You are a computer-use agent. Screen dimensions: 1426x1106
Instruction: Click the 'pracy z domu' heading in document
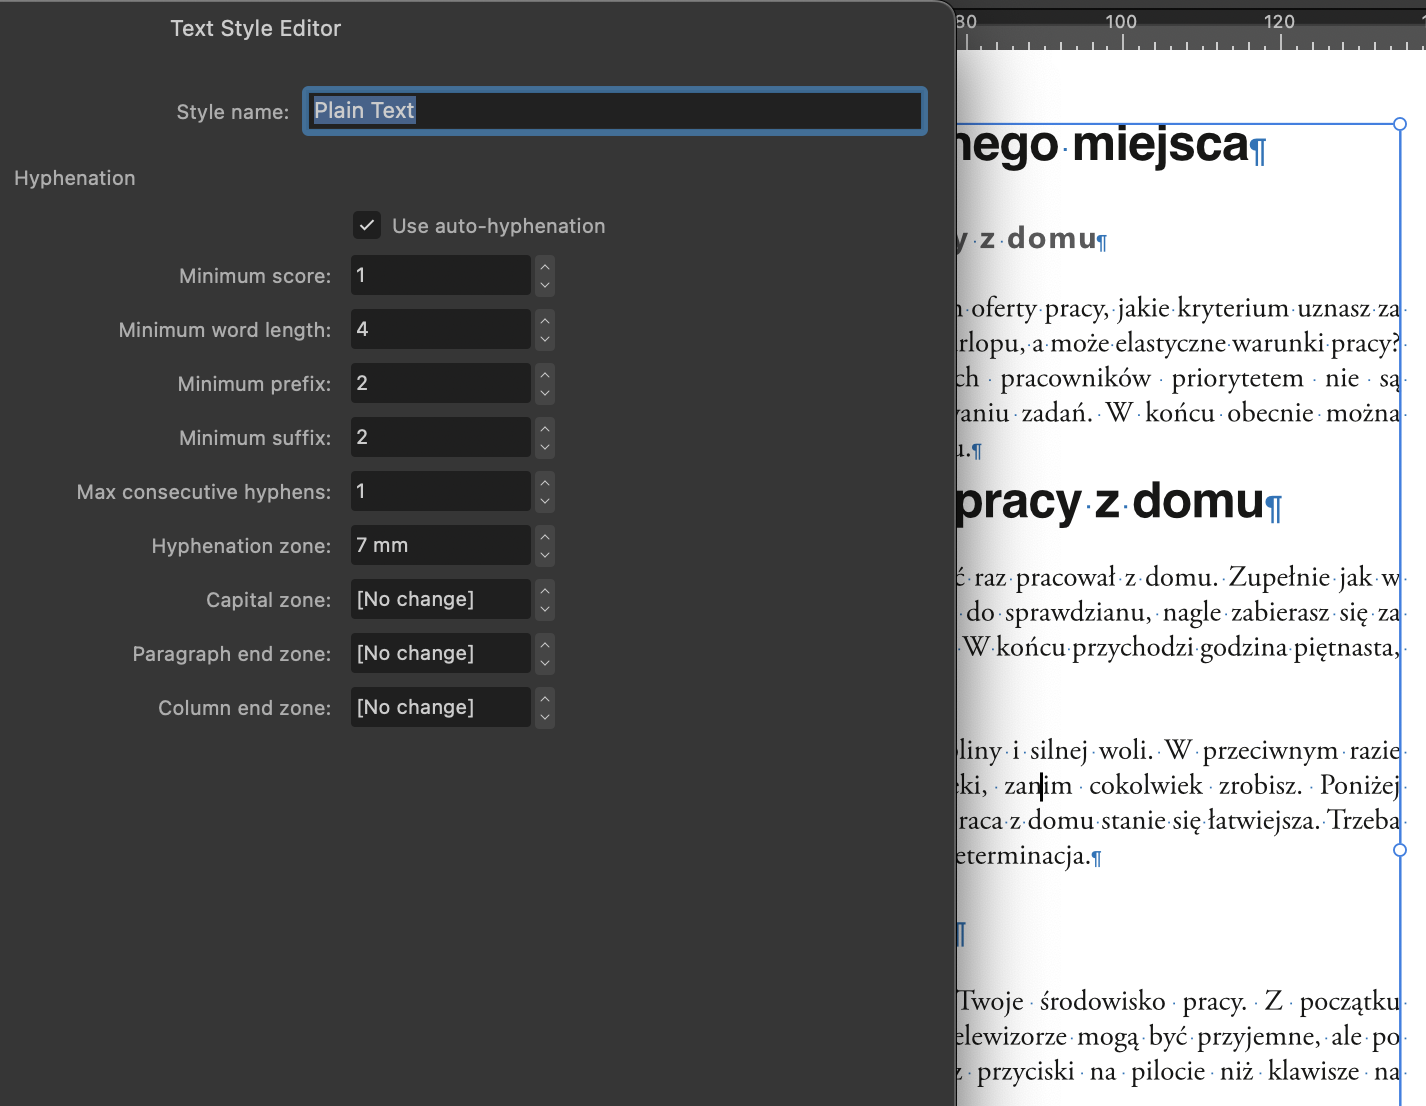1111,500
